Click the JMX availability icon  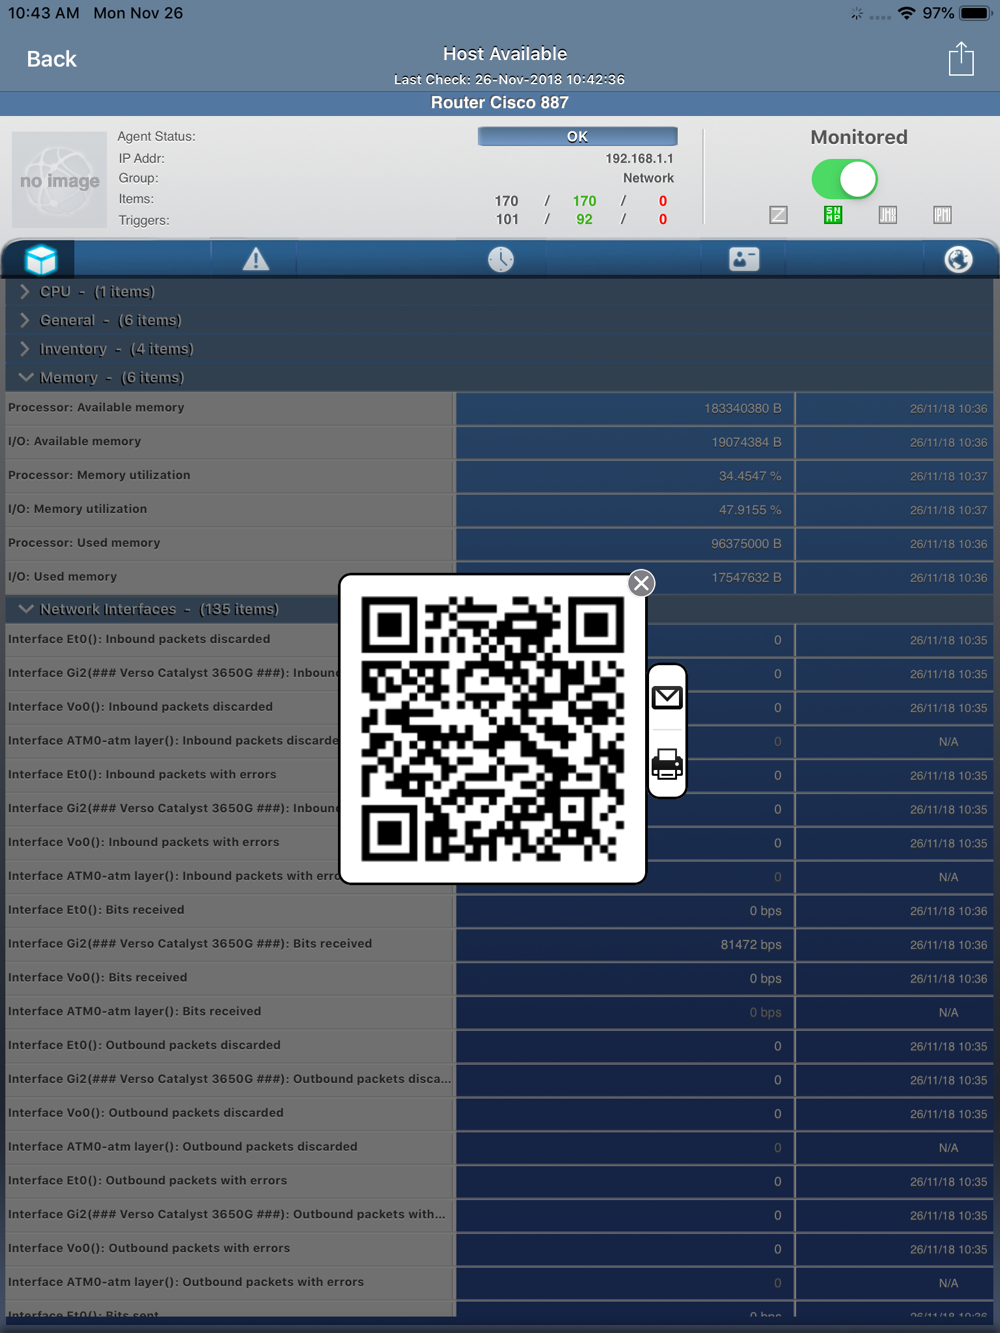888,215
